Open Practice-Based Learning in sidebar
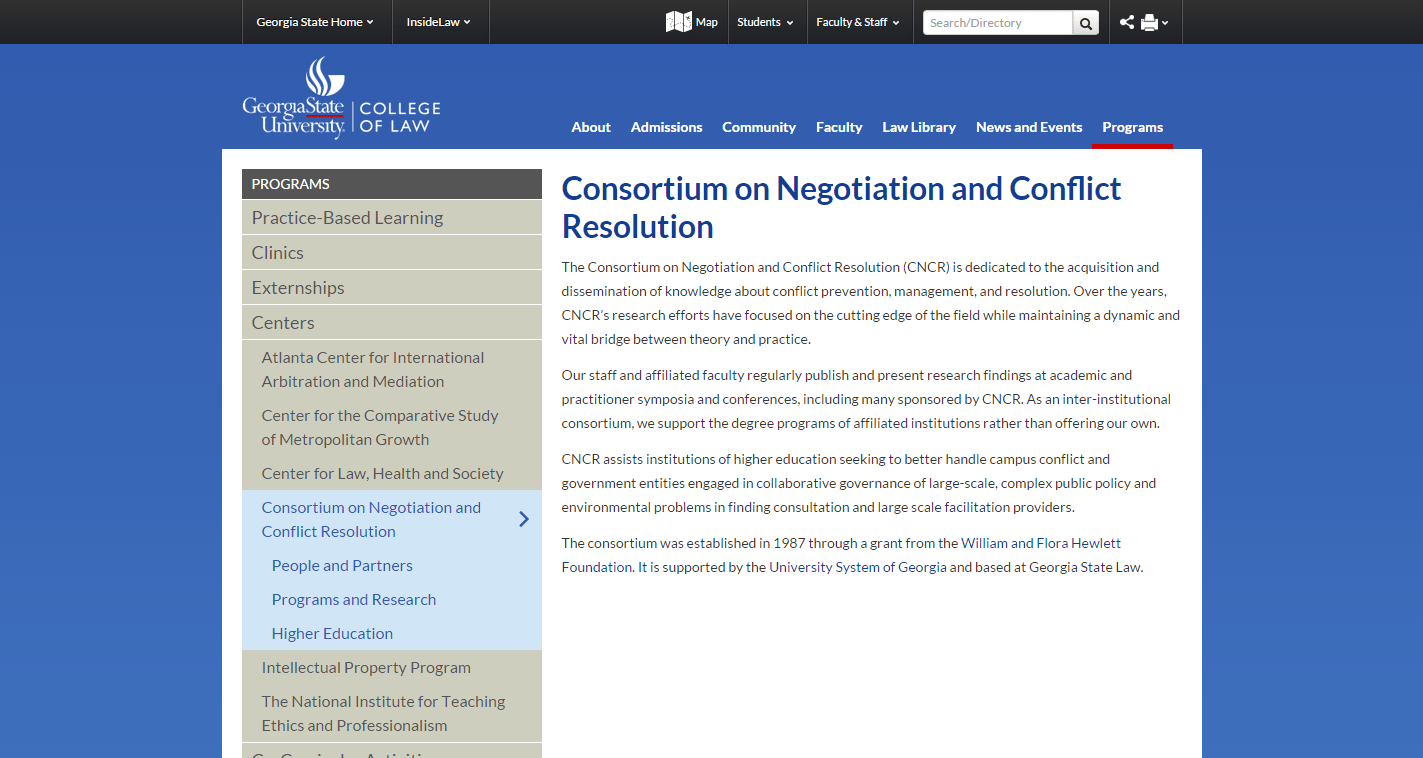 coord(392,218)
